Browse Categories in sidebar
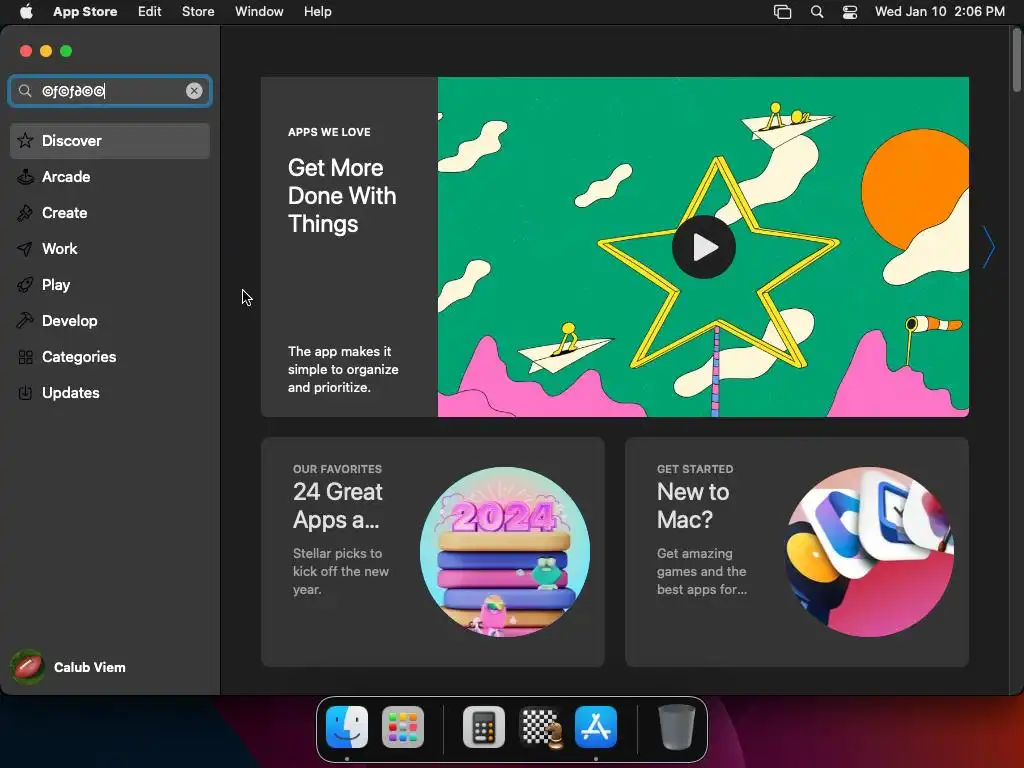The height and width of the screenshot is (768, 1024). tap(110, 357)
